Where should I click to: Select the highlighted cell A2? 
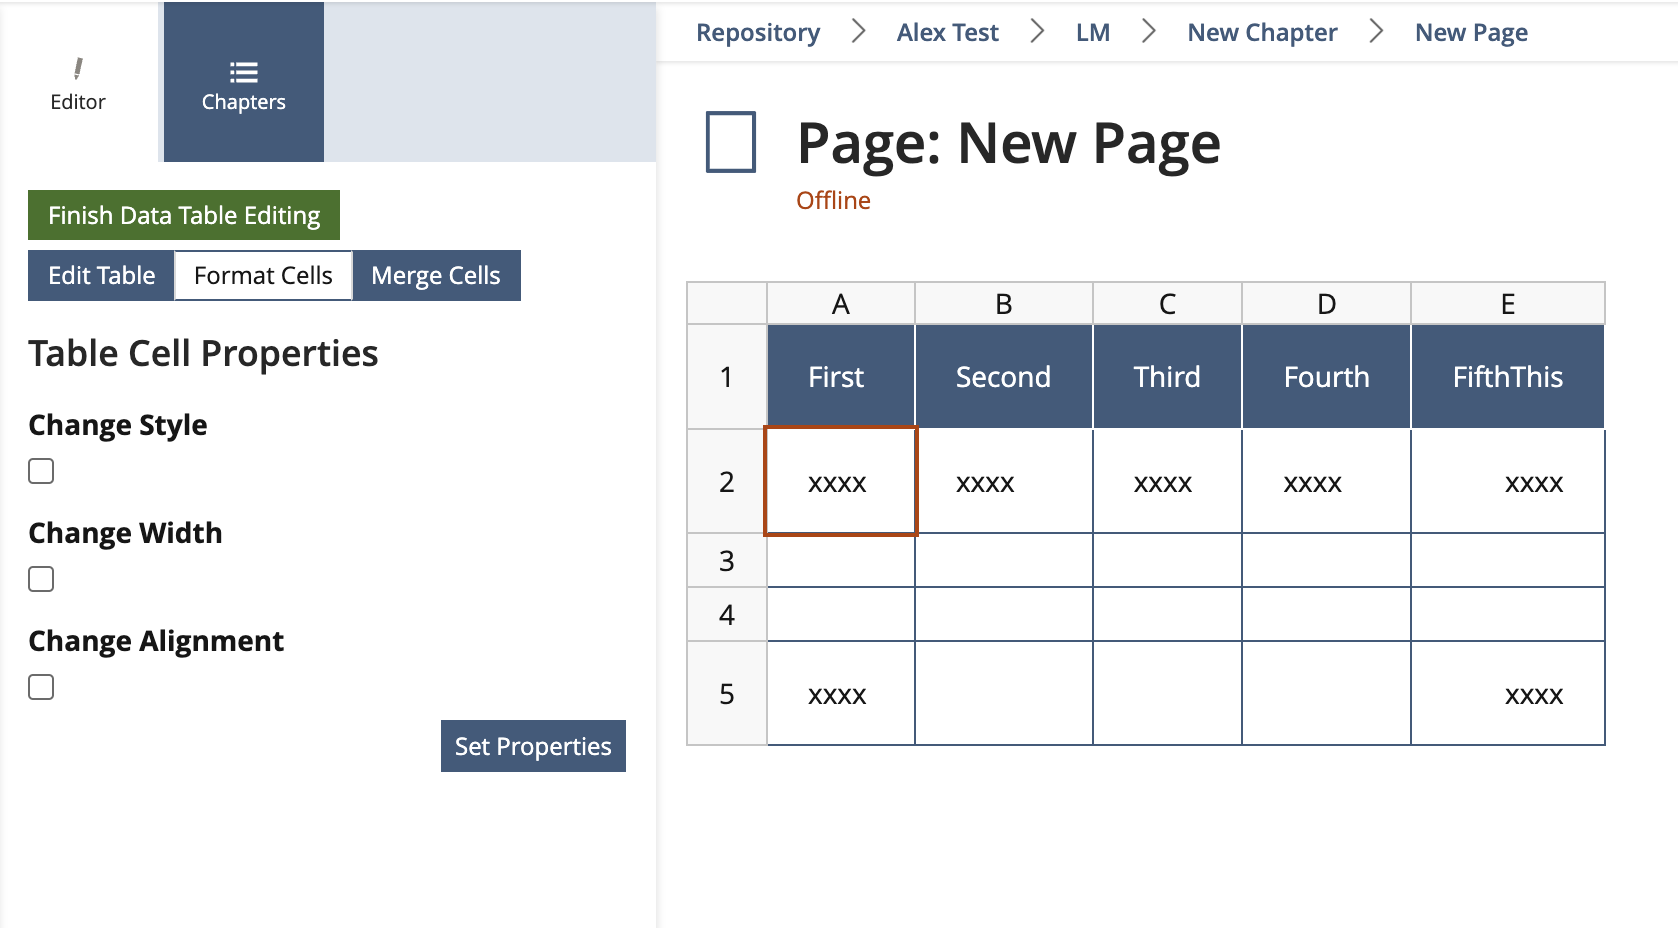pos(840,482)
